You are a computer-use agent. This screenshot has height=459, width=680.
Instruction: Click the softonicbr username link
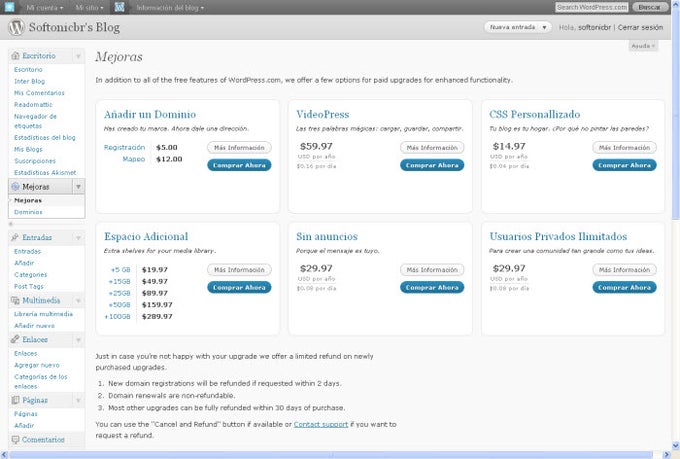pos(594,27)
